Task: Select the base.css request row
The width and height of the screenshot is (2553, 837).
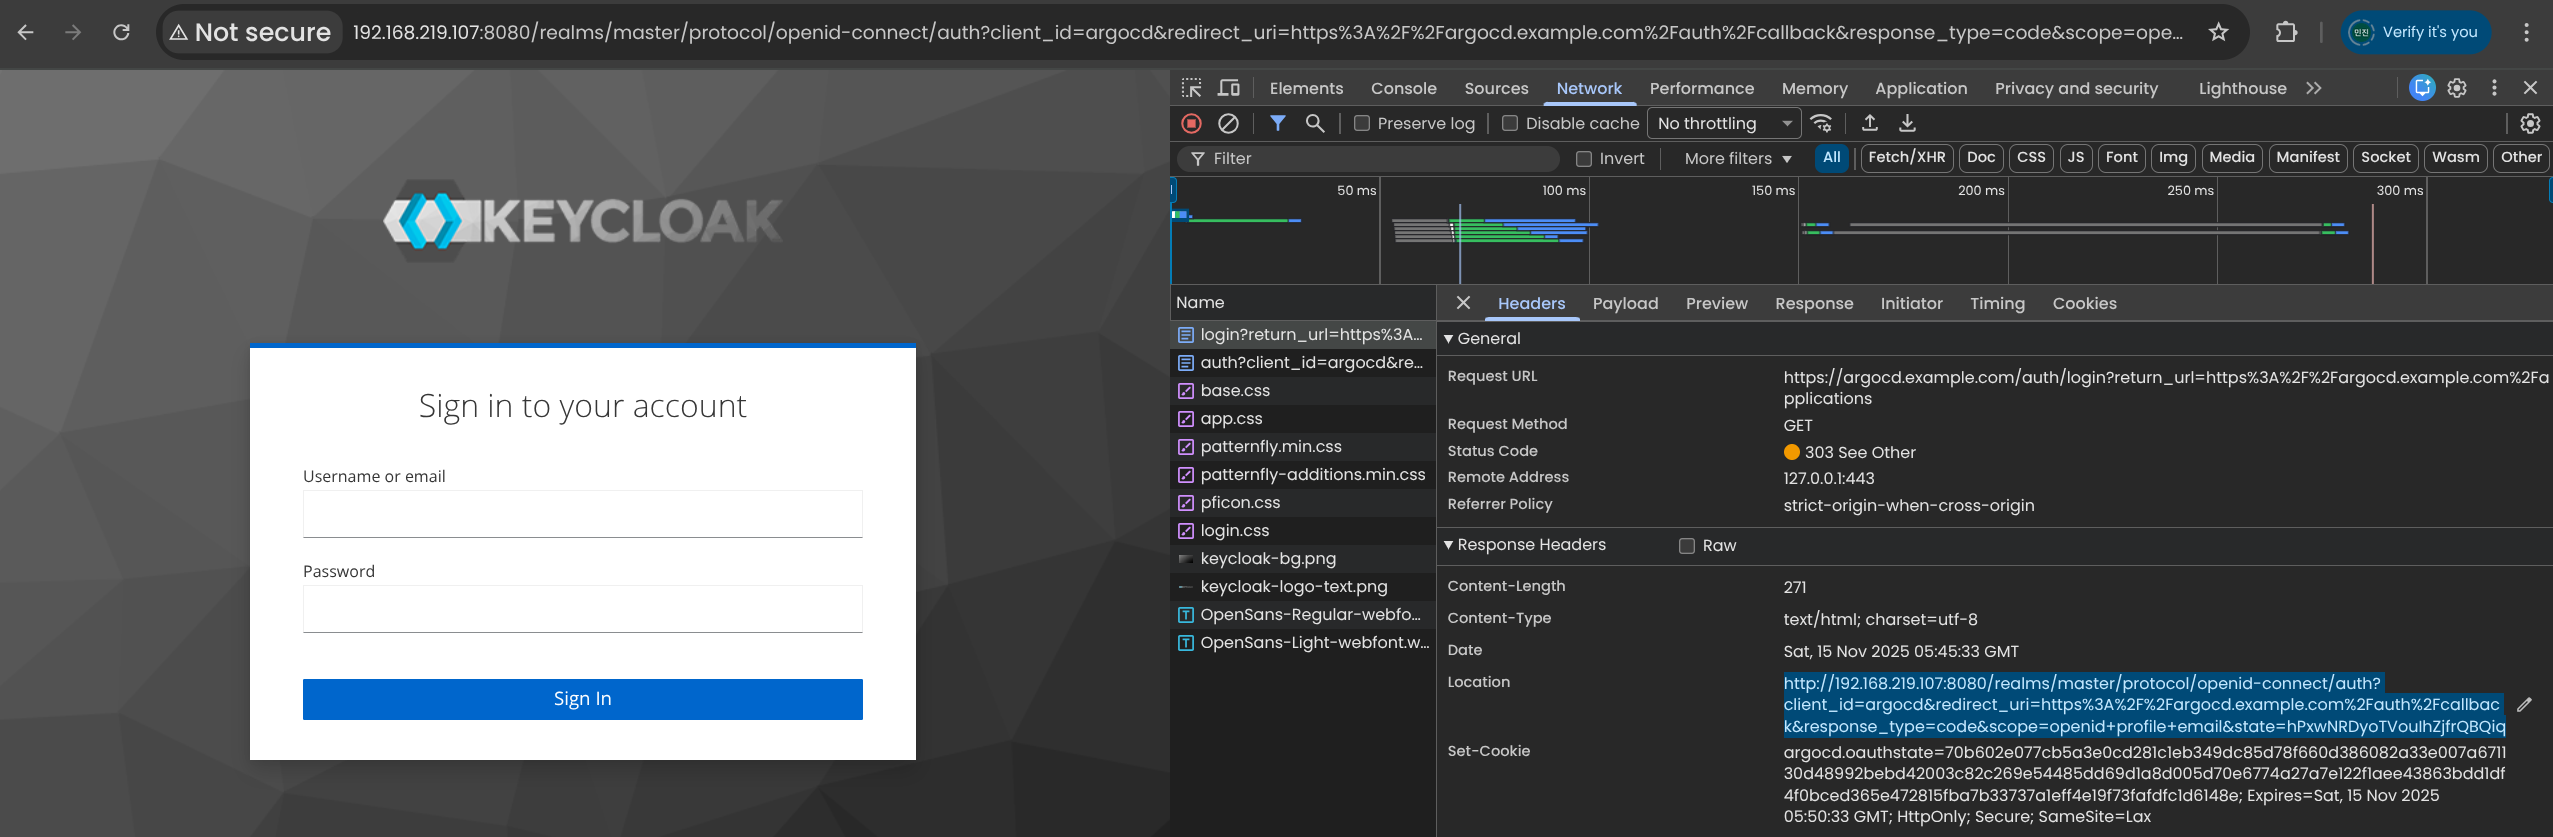Action: click(1303, 390)
